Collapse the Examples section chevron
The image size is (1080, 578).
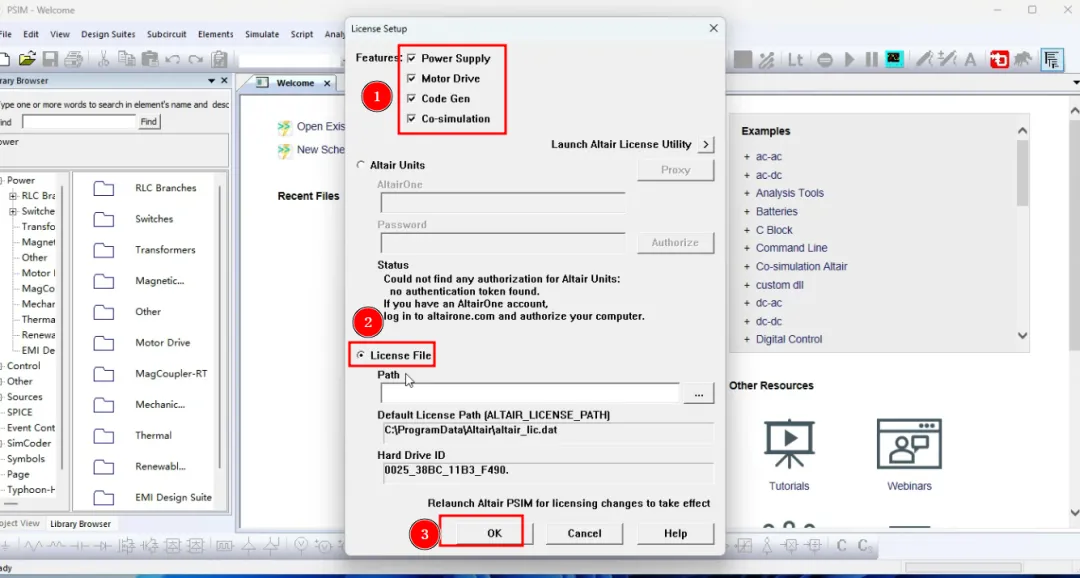[x=1022, y=131]
